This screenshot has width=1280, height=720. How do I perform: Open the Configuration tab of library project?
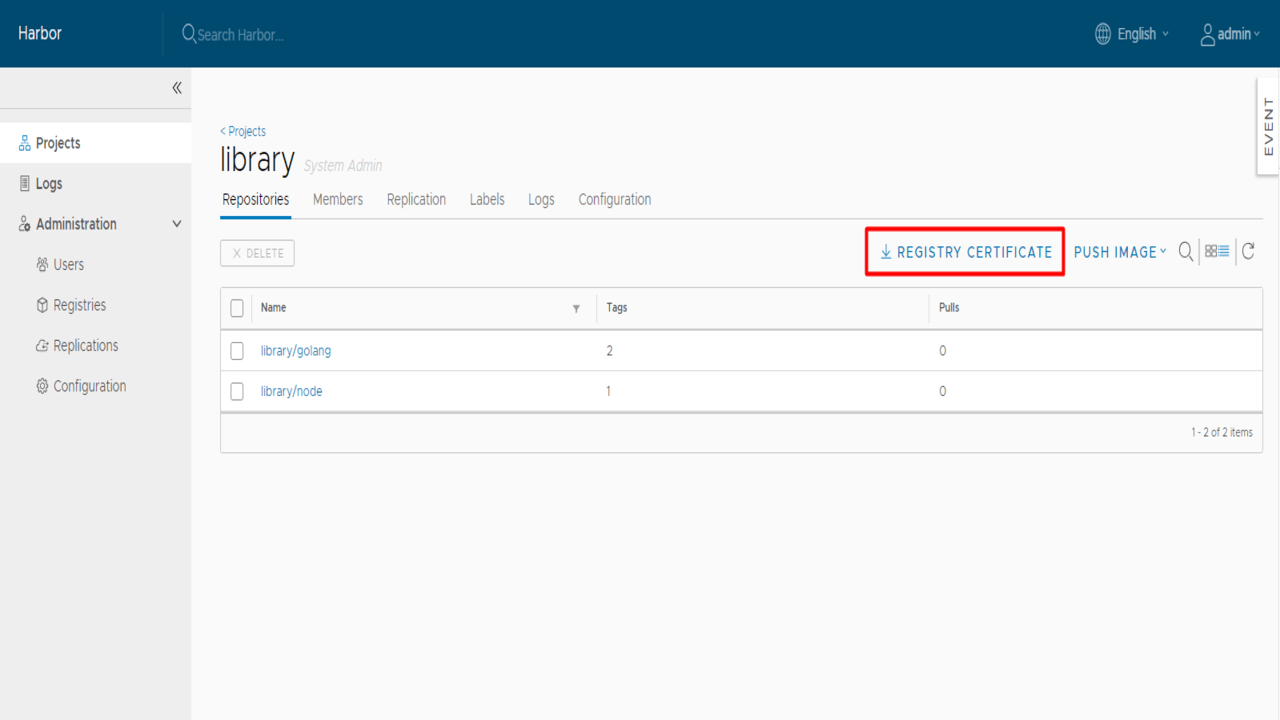click(614, 199)
